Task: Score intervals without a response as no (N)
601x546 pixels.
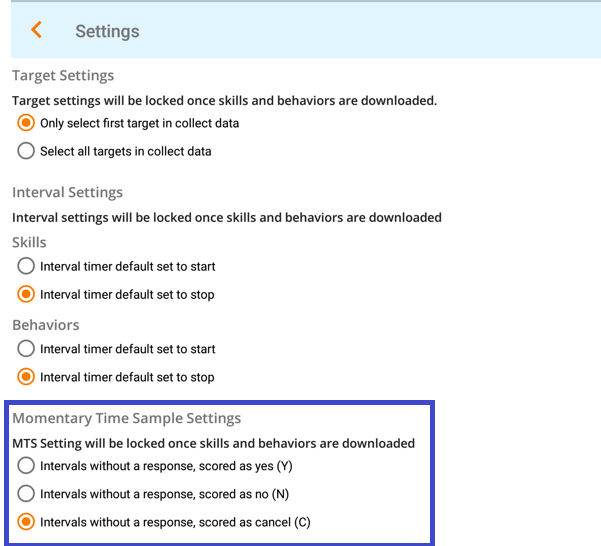Action: click(26, 493)
